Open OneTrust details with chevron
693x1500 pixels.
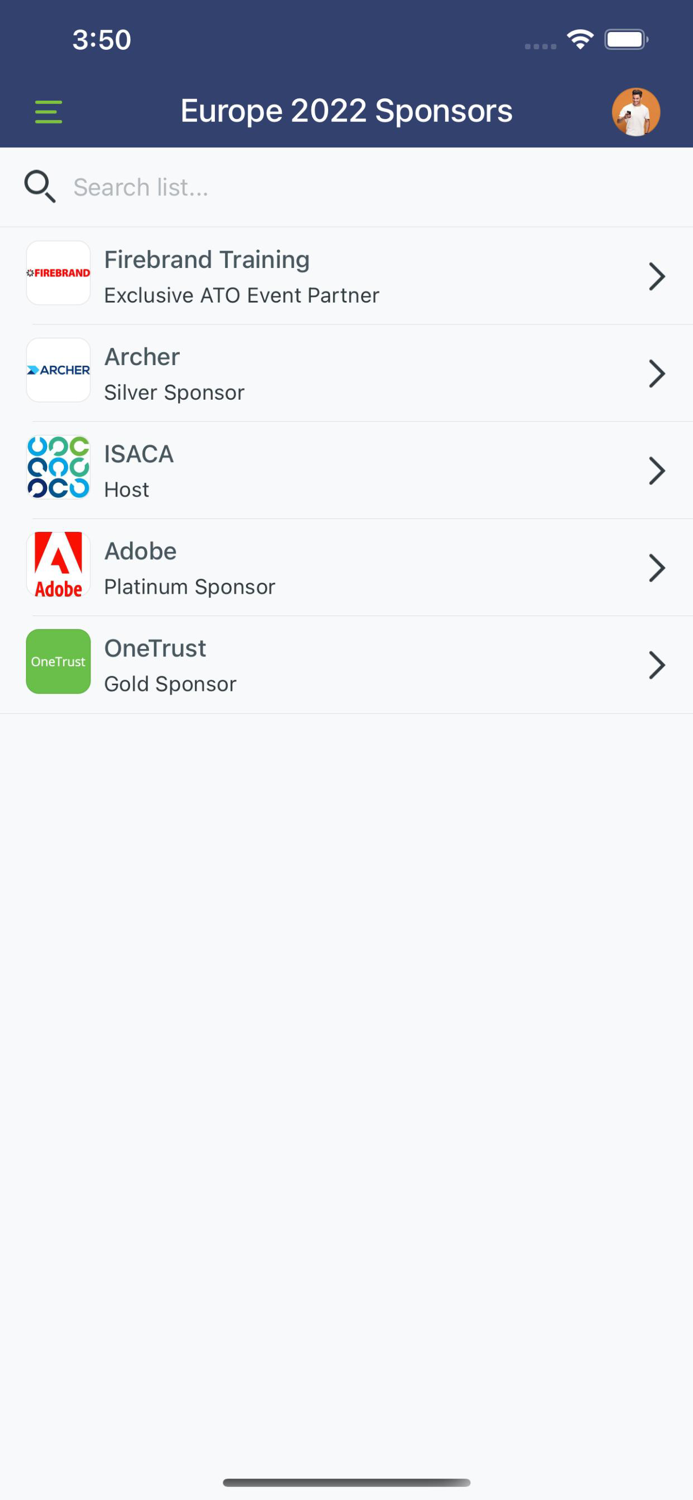click(x=657, y=664)
